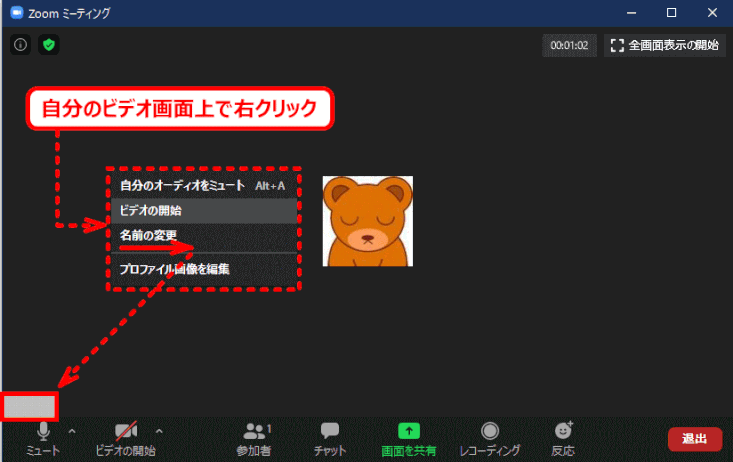Click 全画面表示の開始 fullscreen button
Image resolution: width=733 pixels, height=462 pixels.
coord(665,45)
